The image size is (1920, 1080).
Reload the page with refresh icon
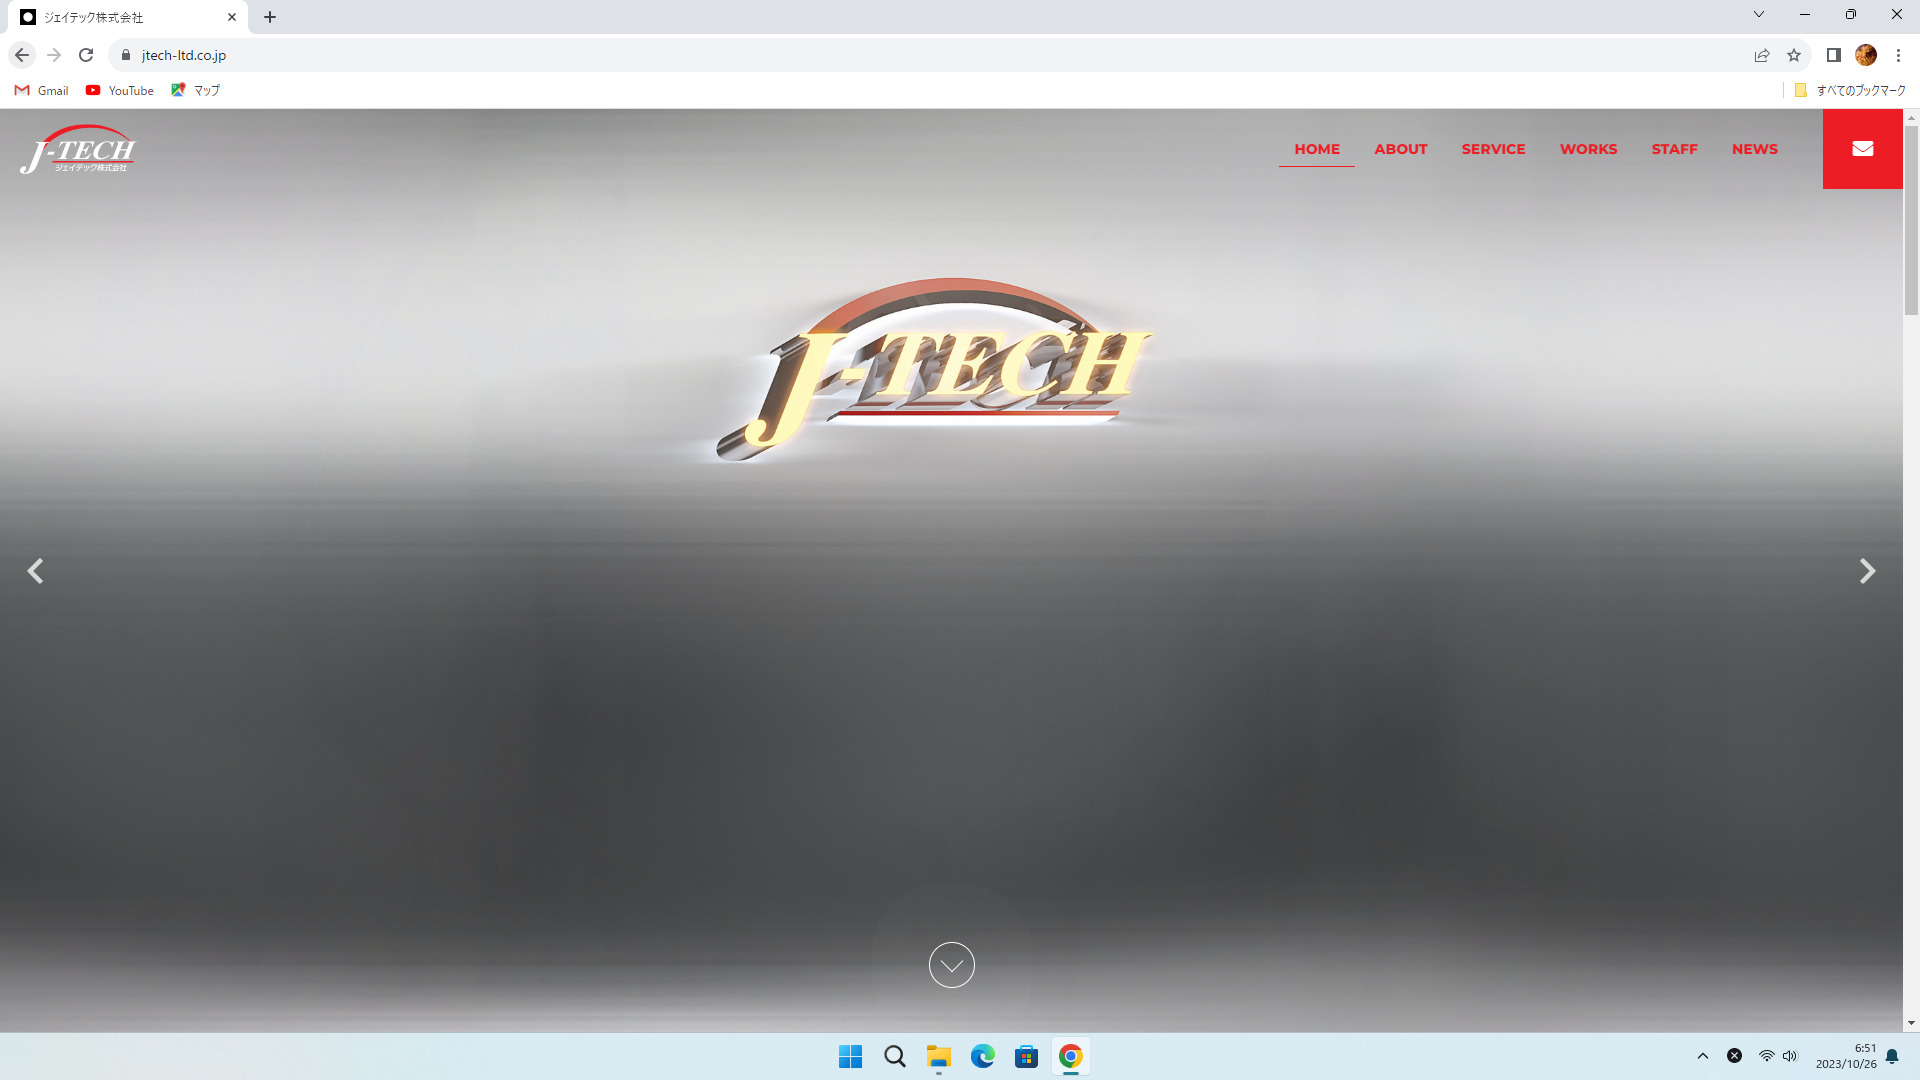click(86, 55)
